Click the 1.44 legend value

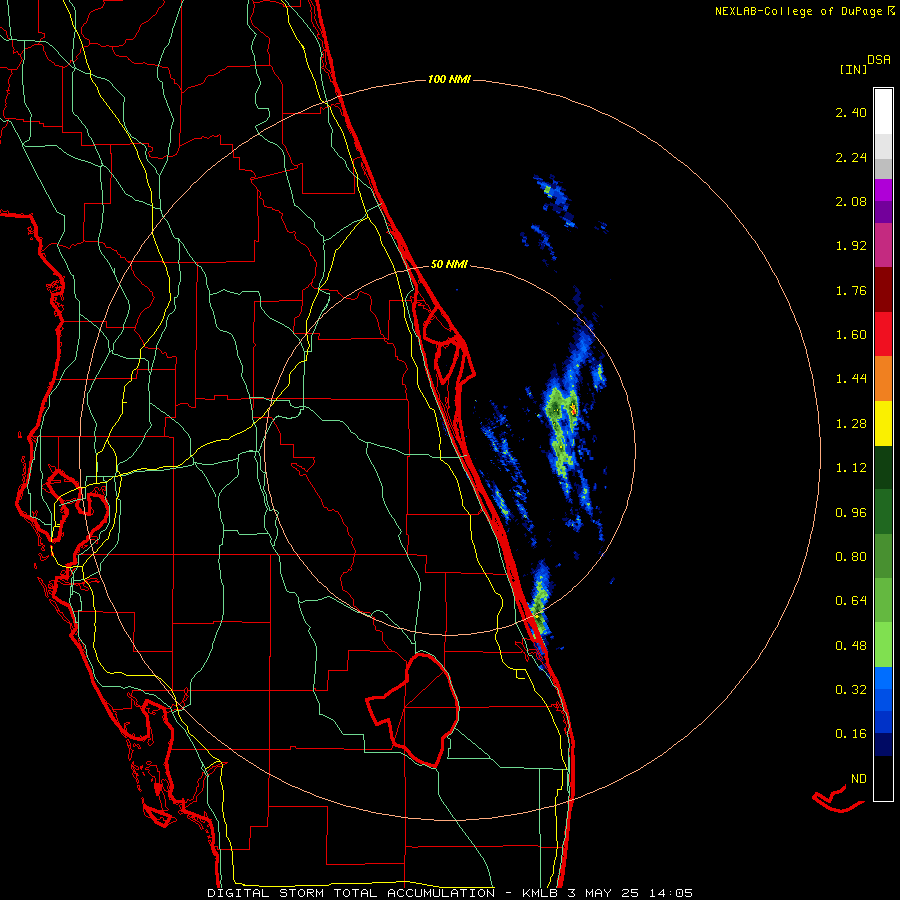tap(851, 379)
